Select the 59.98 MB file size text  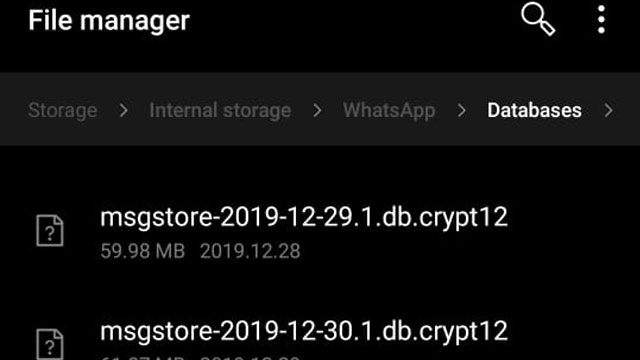click(x=142, y=251)
